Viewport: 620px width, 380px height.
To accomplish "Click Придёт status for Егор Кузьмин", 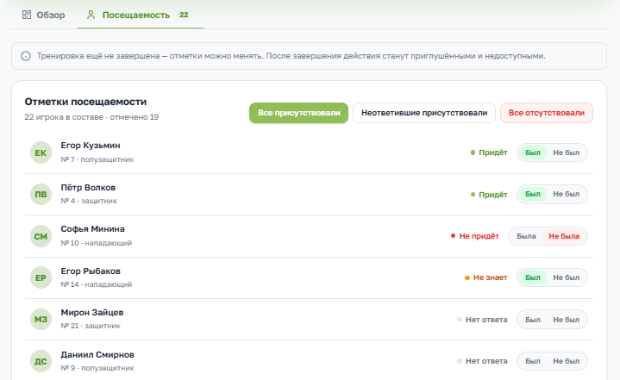I will tap(489, 153).
